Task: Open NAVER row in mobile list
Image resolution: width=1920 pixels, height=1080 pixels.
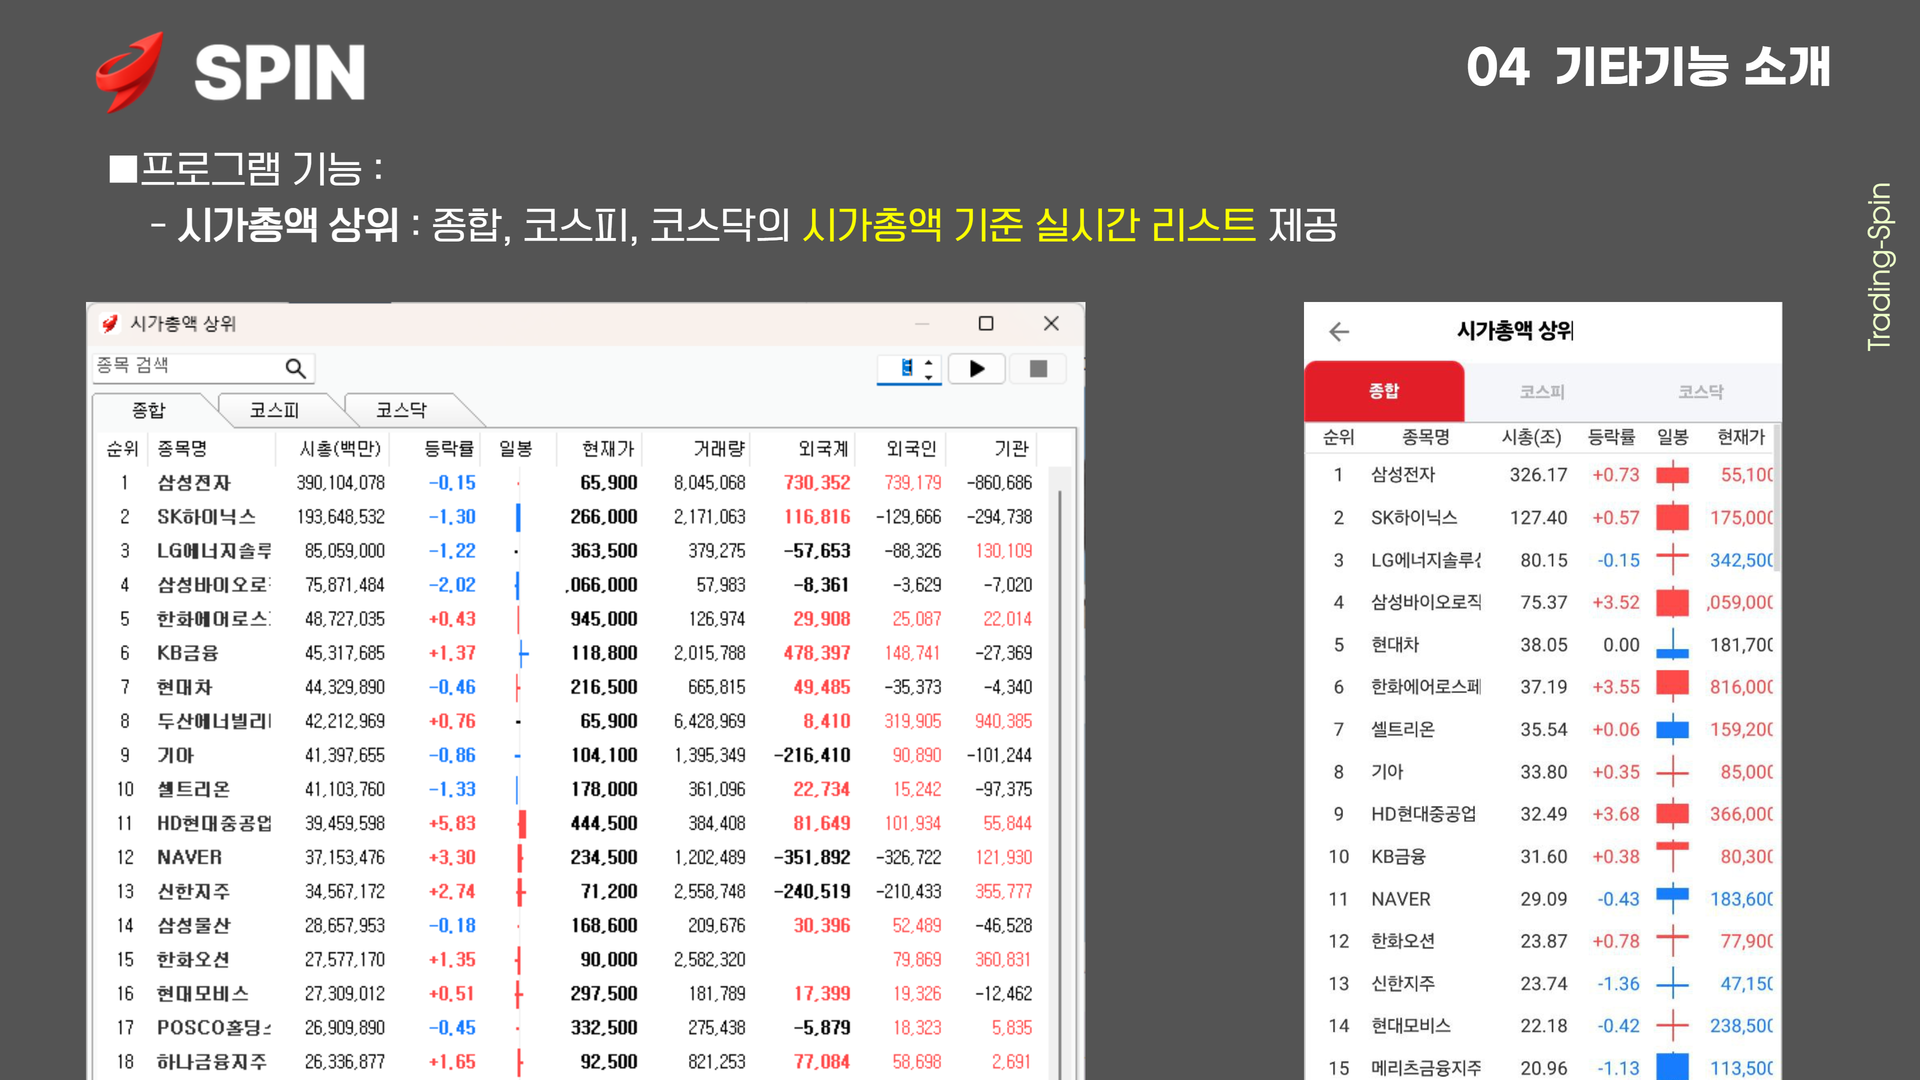Action: click(x=1400, y=899)
